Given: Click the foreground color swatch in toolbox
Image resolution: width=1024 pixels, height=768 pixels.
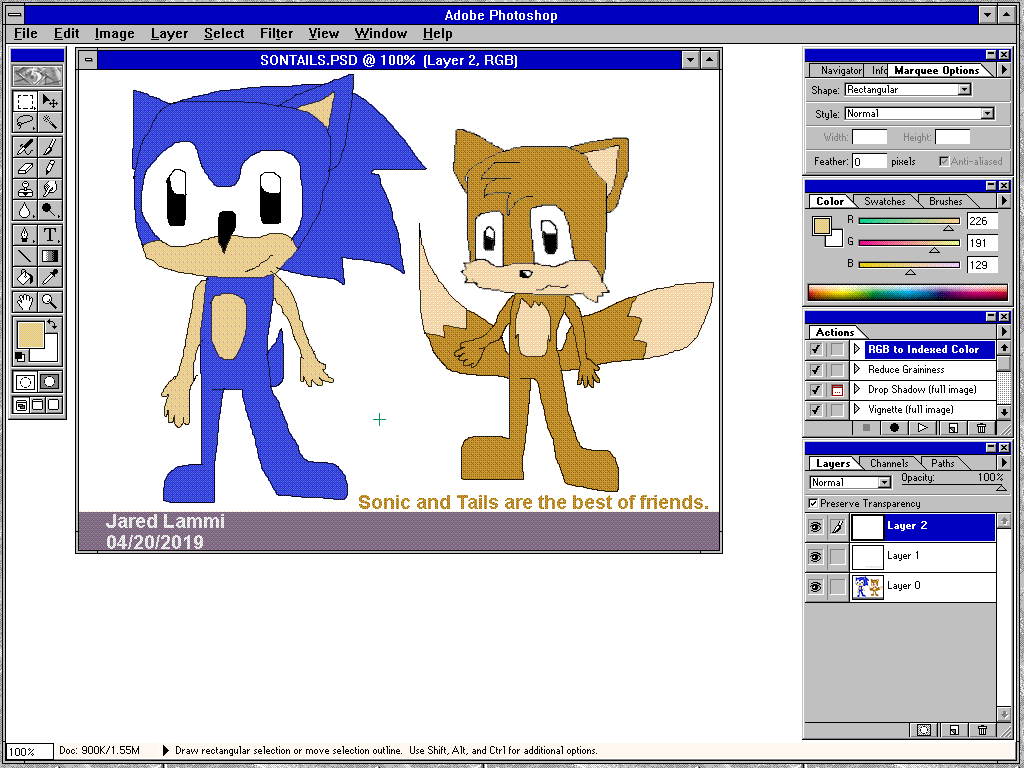Looking at the screenshot, I should pyautogui.click(x=31, y=335).
